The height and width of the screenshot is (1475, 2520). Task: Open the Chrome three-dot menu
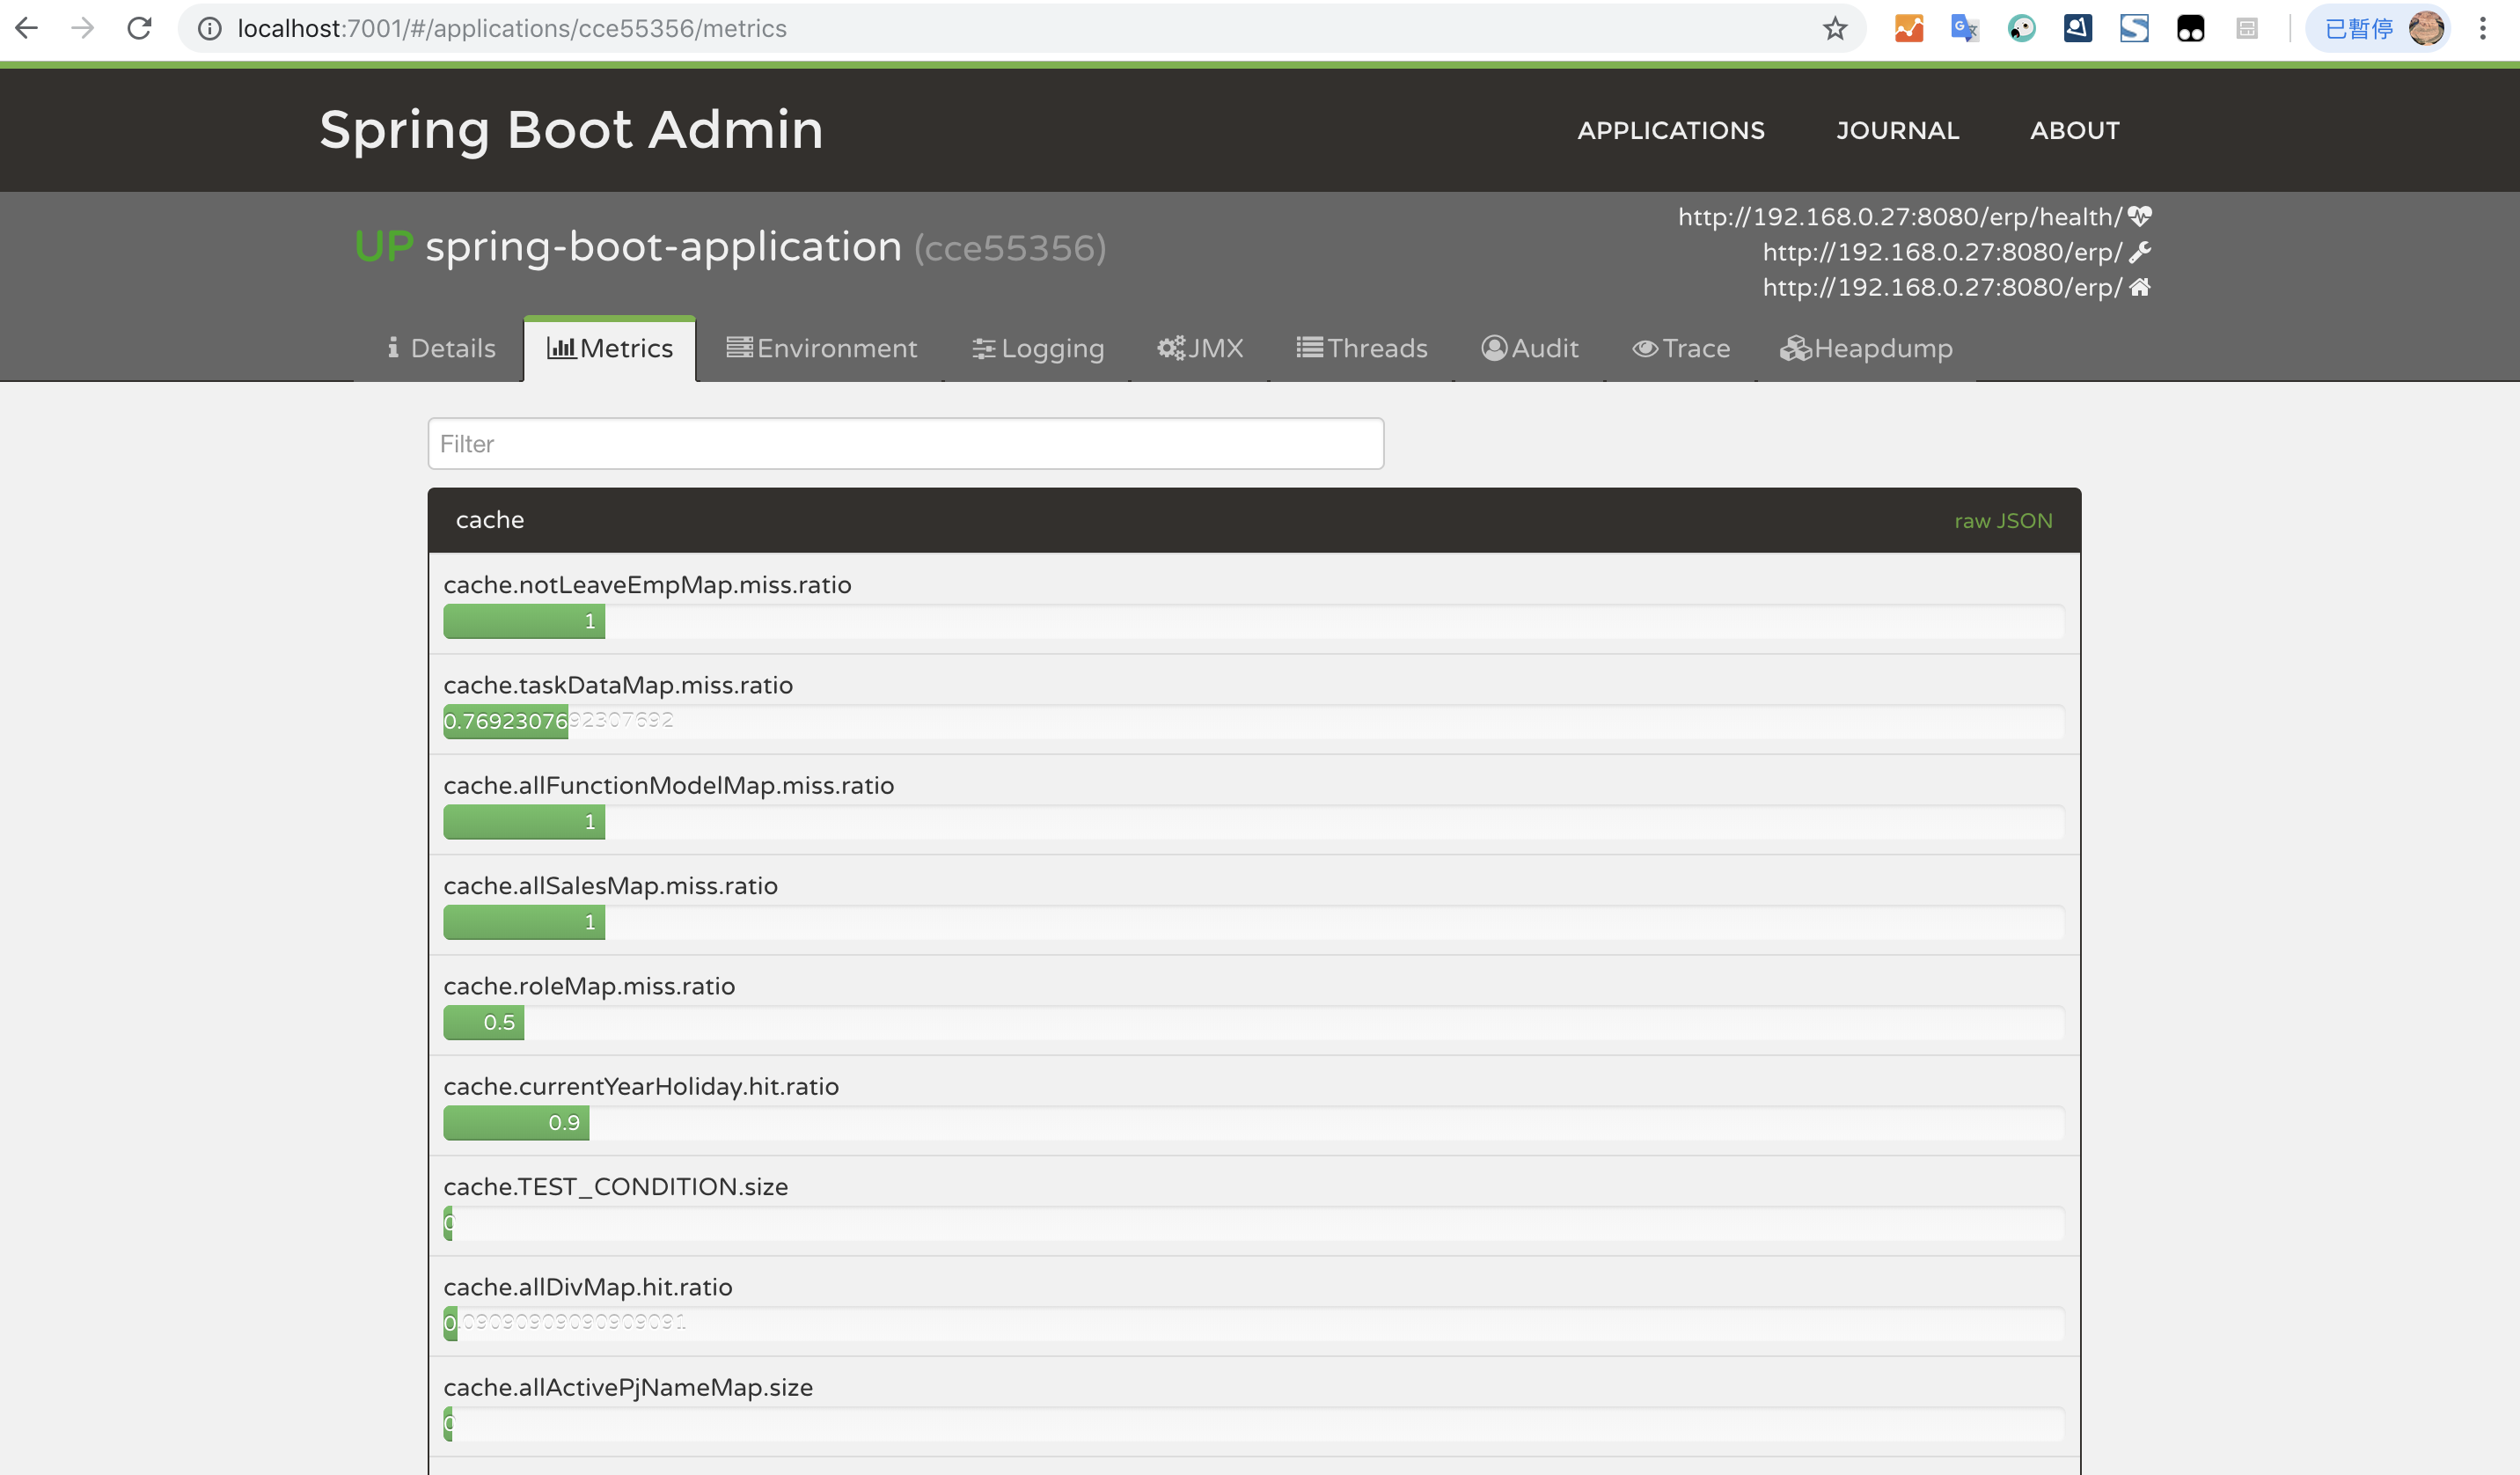pyautogui.click(x=2483, y=29)
